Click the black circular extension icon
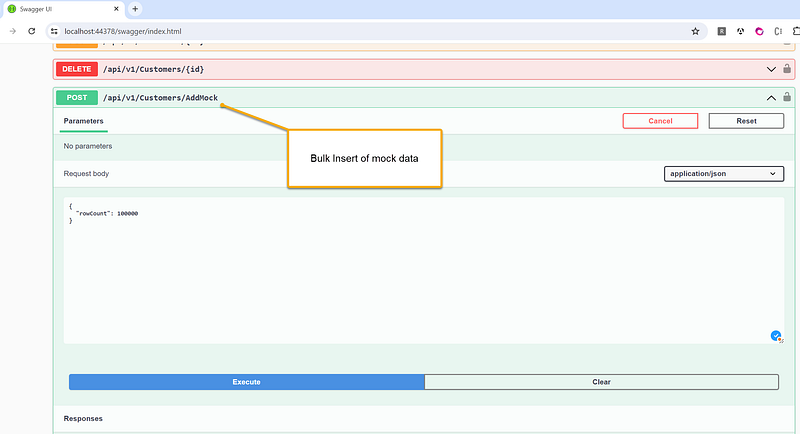This screenshot has width=800, height=434. click(740, 31)
